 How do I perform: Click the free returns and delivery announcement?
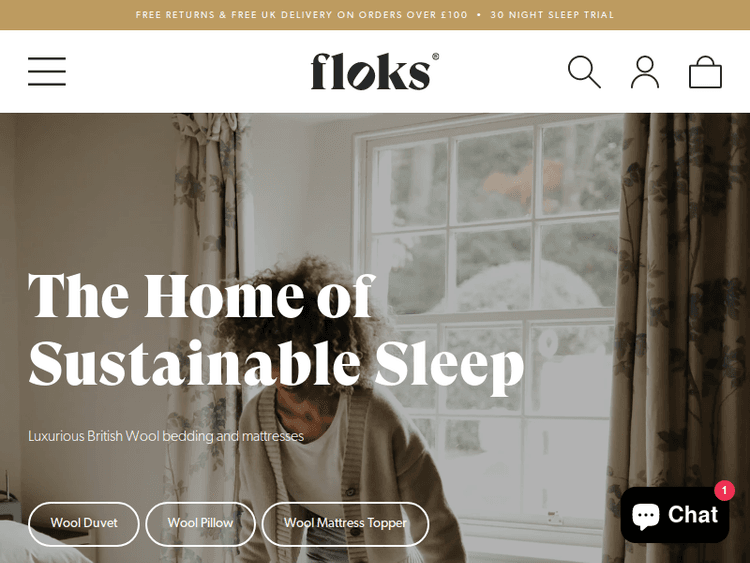(301, 15)
